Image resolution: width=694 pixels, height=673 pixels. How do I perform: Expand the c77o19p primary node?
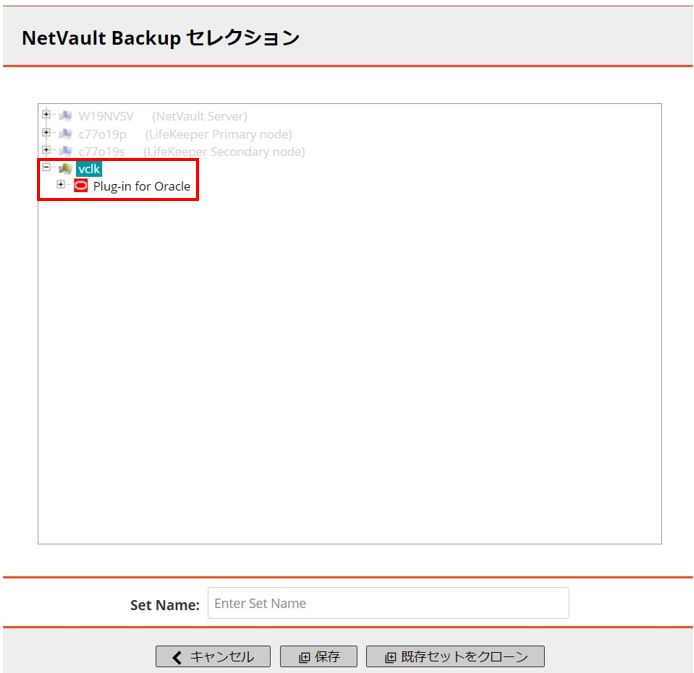coord(46,132)
